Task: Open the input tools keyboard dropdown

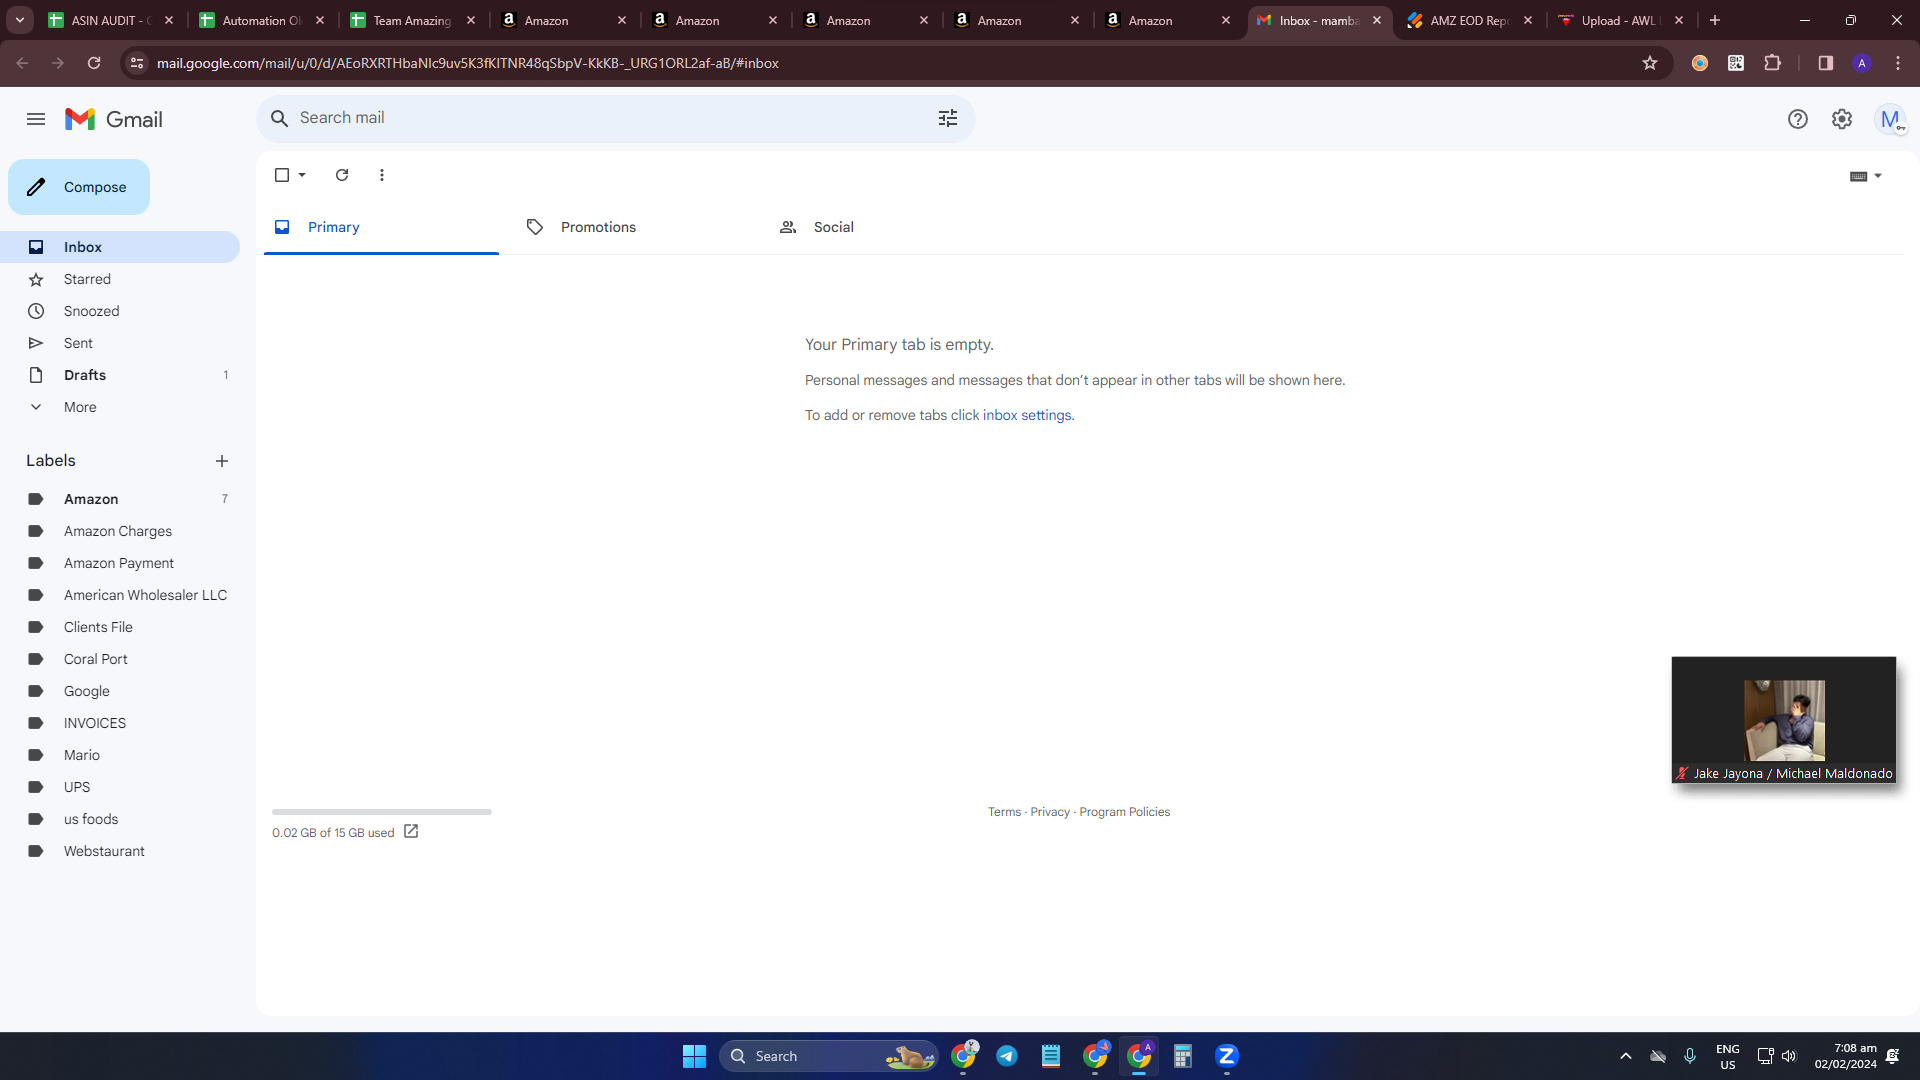Action: click(1866, 176)
